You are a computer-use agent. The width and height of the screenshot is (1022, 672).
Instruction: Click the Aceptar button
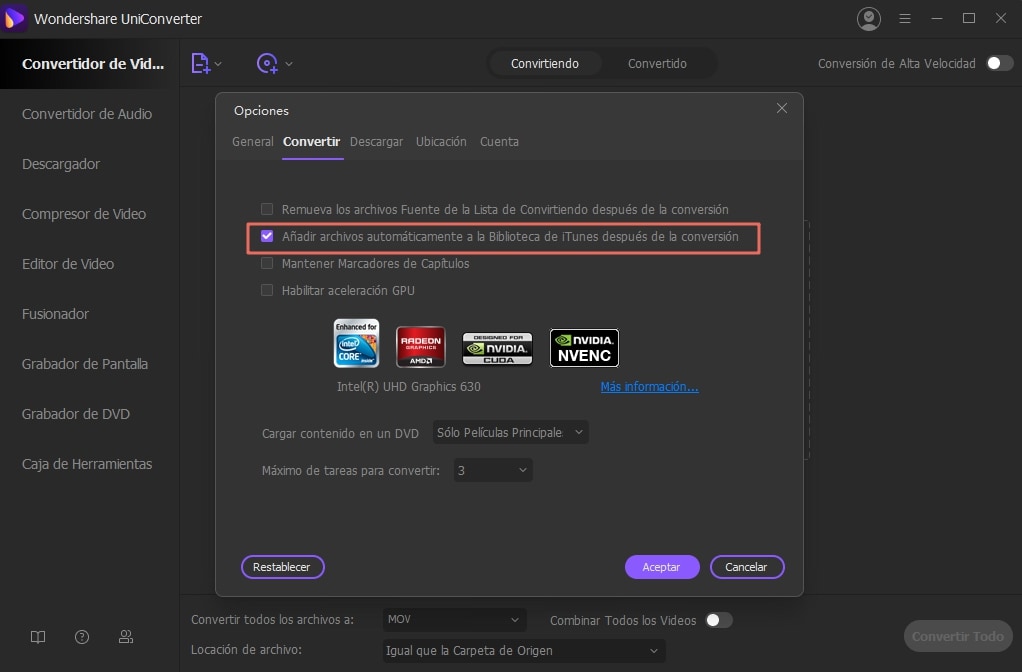pos(662,567)
